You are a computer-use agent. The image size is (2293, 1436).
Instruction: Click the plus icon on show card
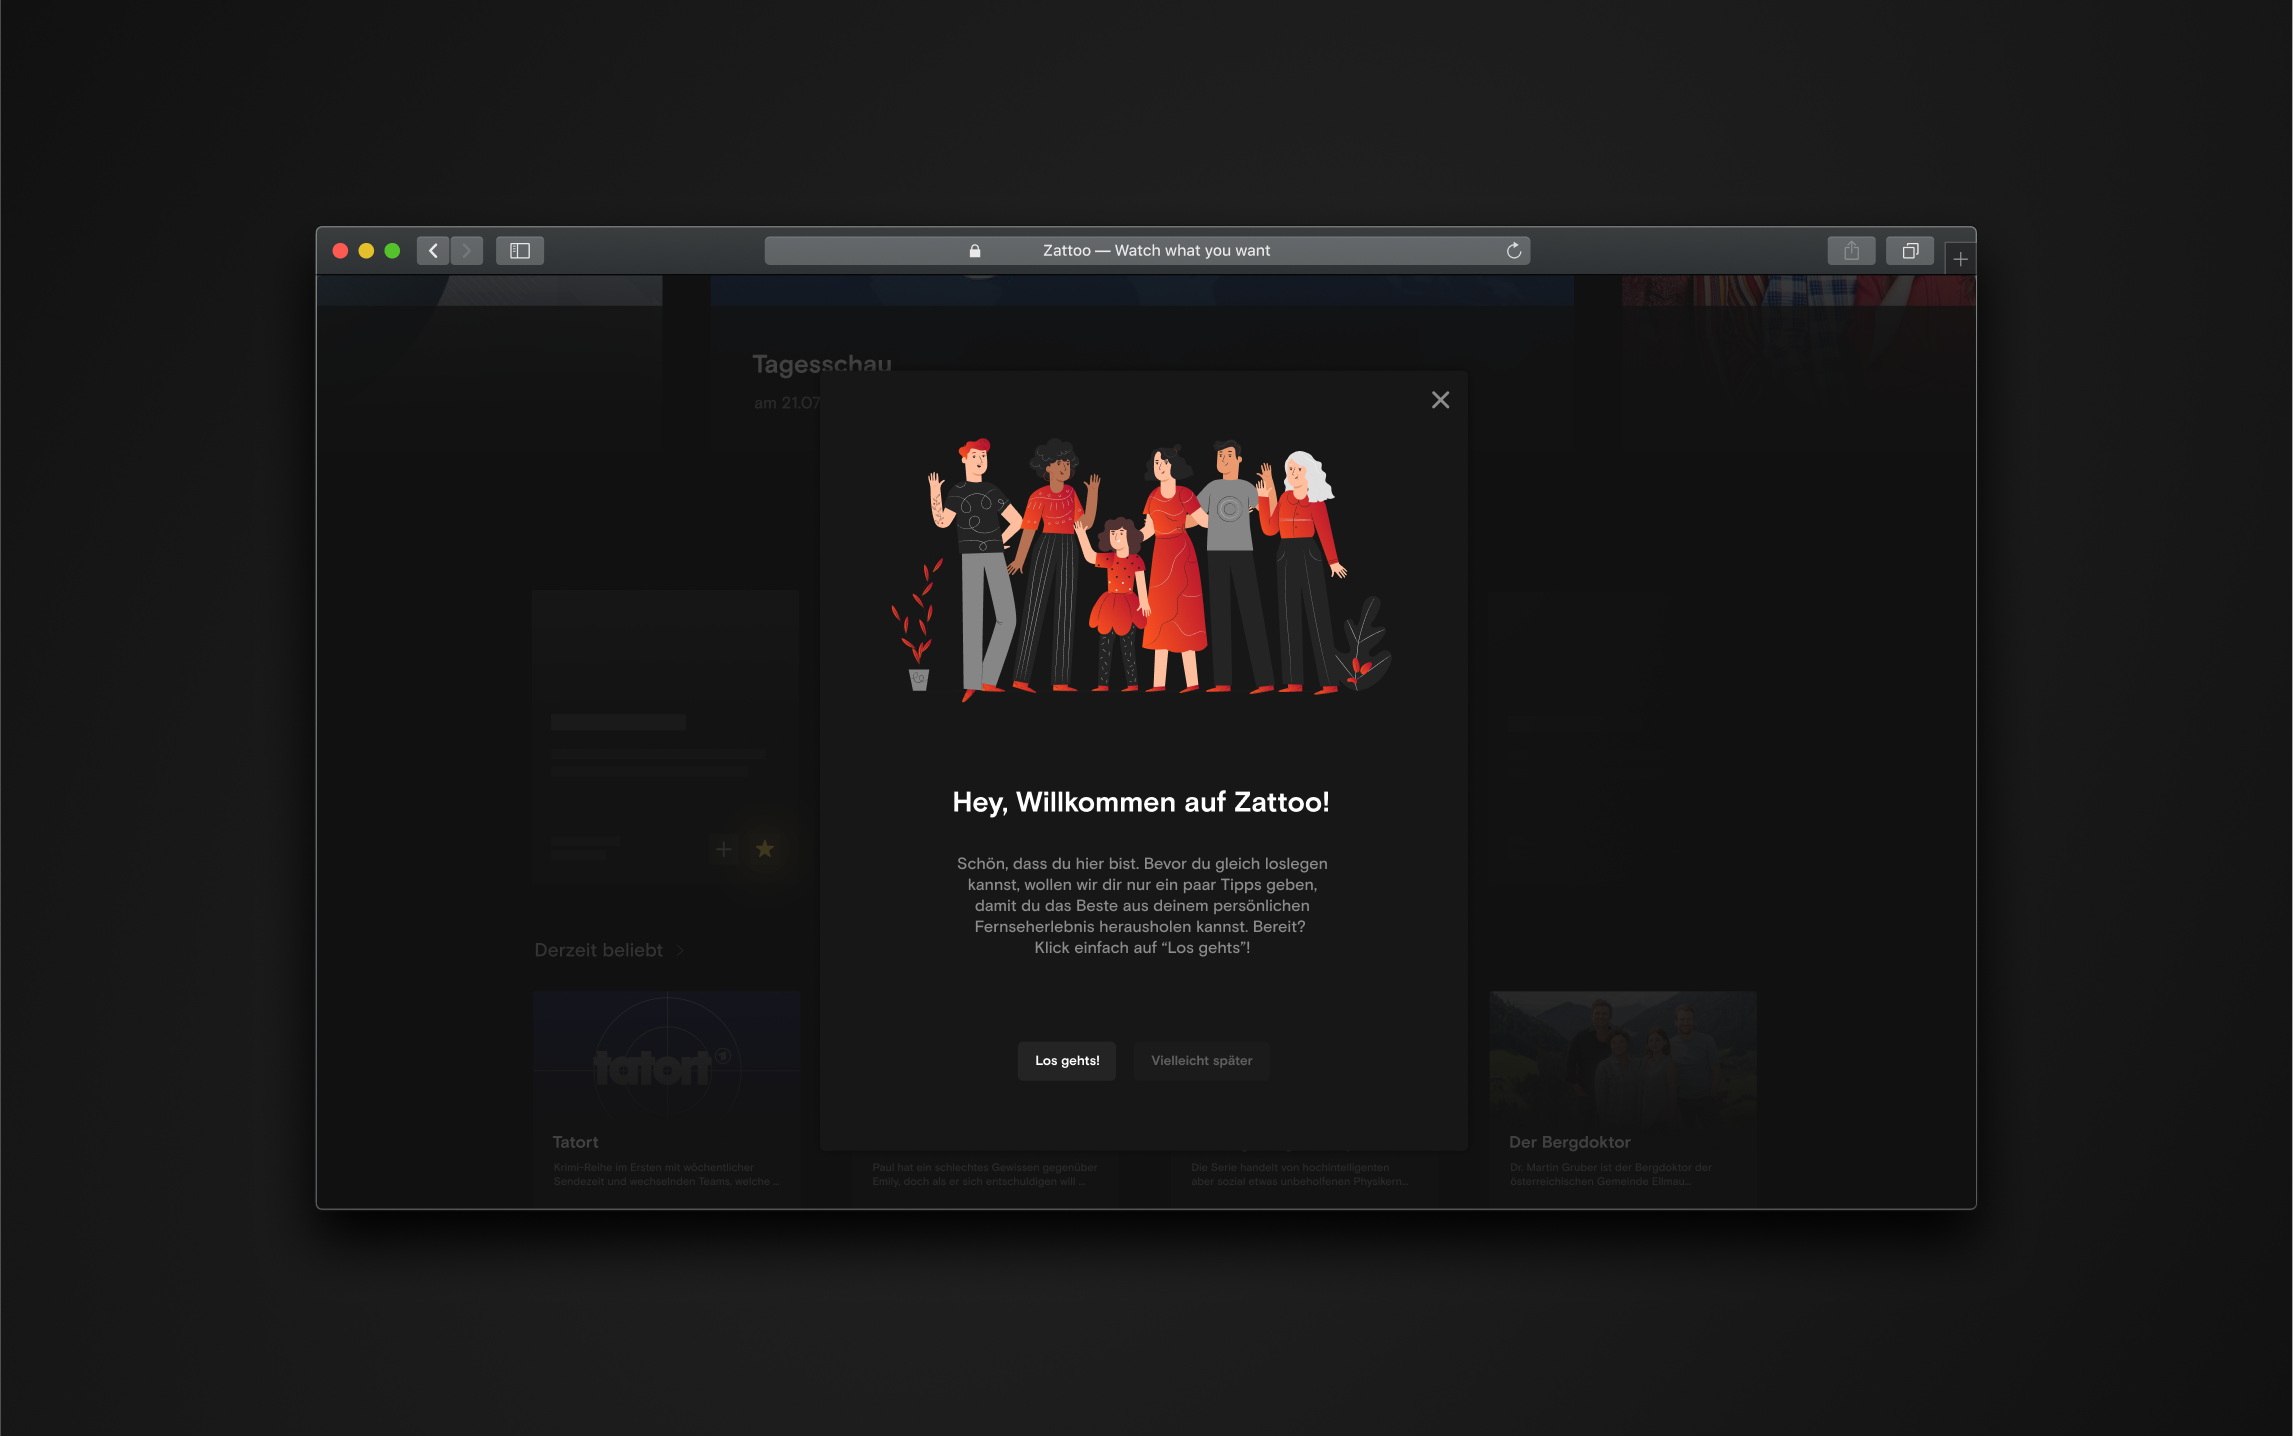click(x=724, y=849)
